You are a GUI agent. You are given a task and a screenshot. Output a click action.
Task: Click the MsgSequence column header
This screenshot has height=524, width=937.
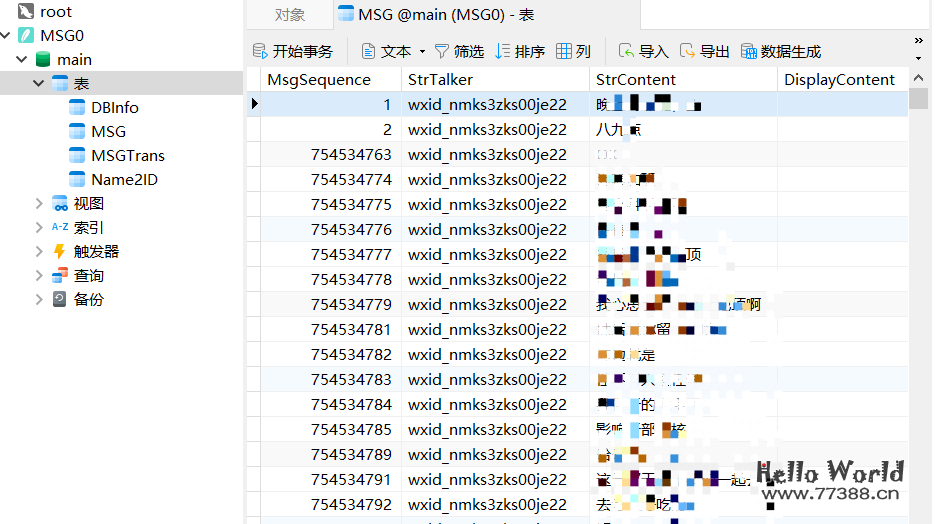tap(318, 79)
